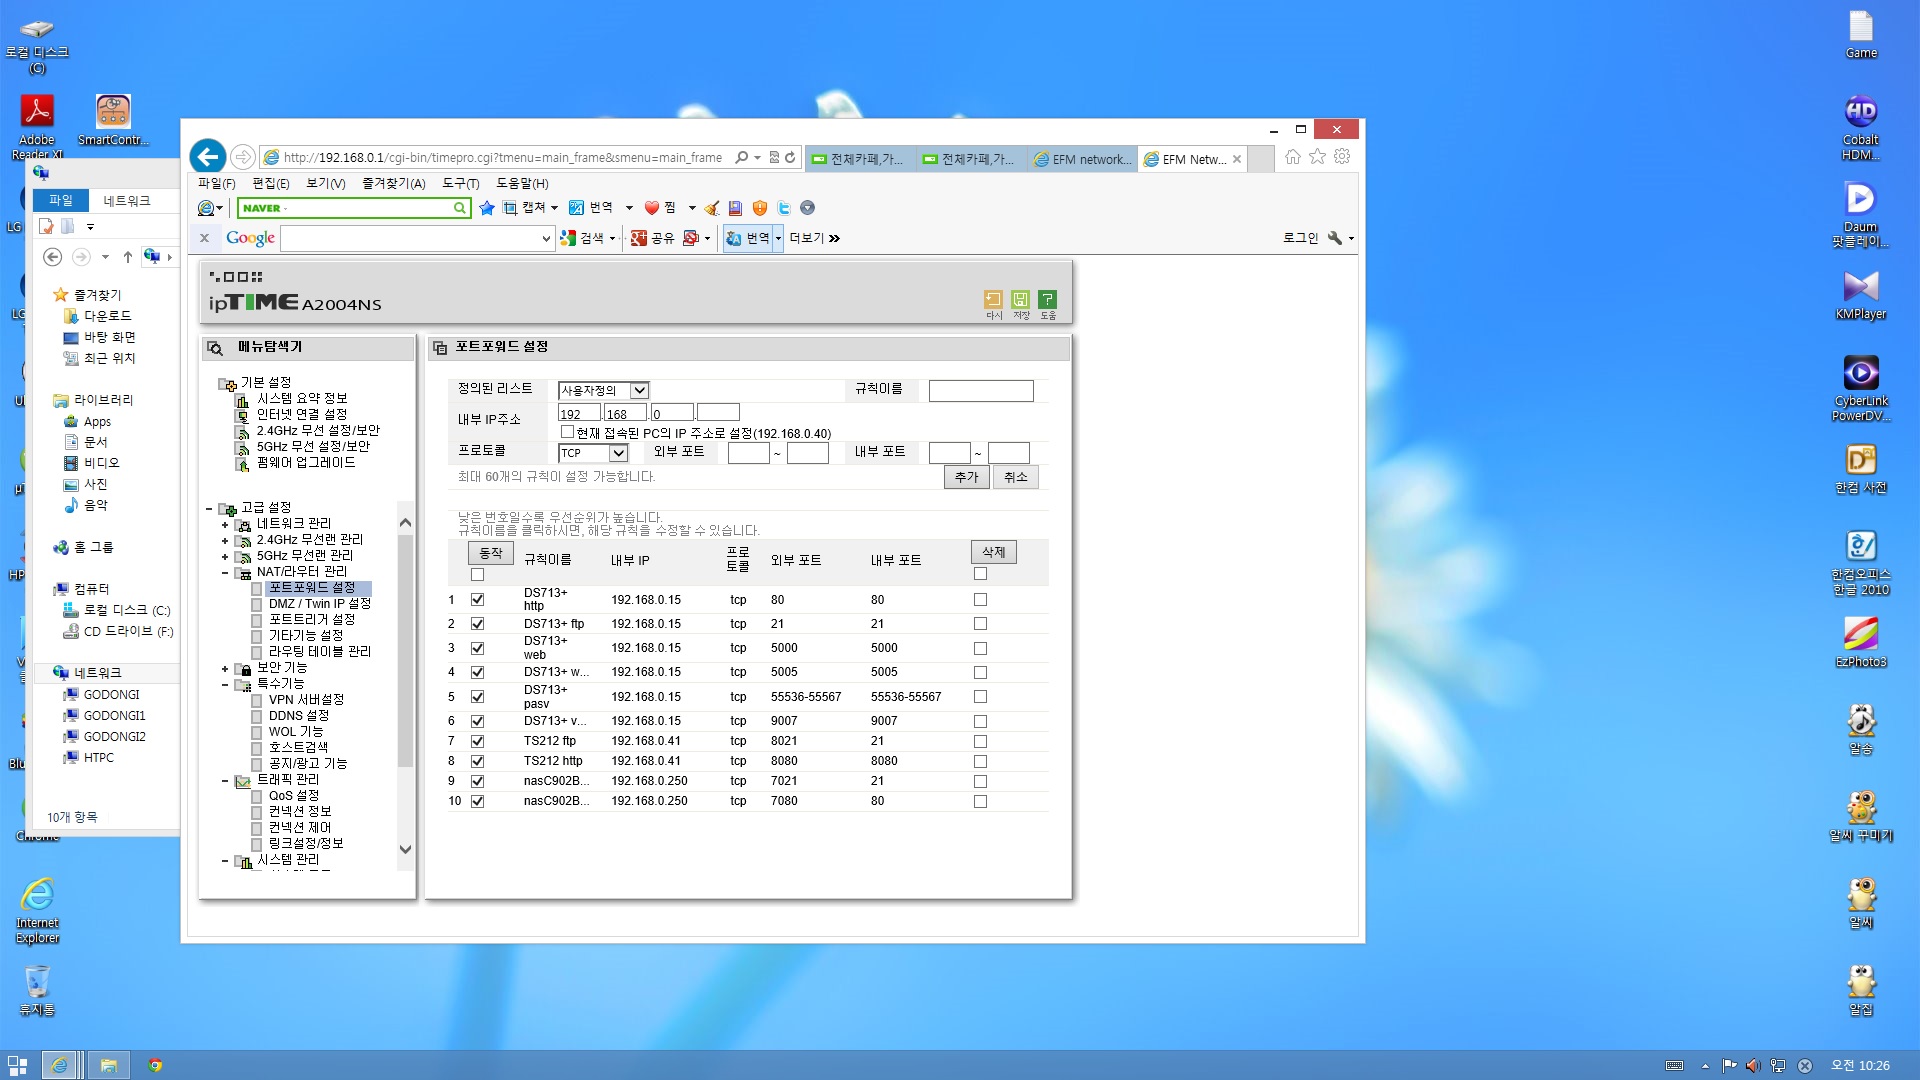
Task: Click the ipTIME save settings icon
Action: tap(1020, 299)
